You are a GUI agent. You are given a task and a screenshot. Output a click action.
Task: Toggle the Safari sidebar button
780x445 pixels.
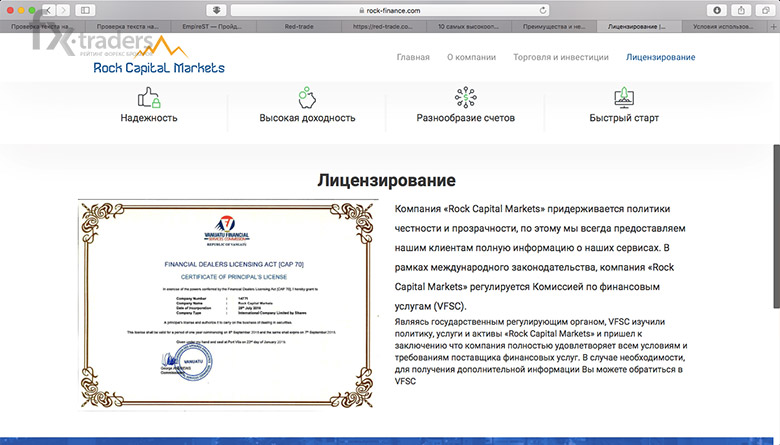pos(85,10)
